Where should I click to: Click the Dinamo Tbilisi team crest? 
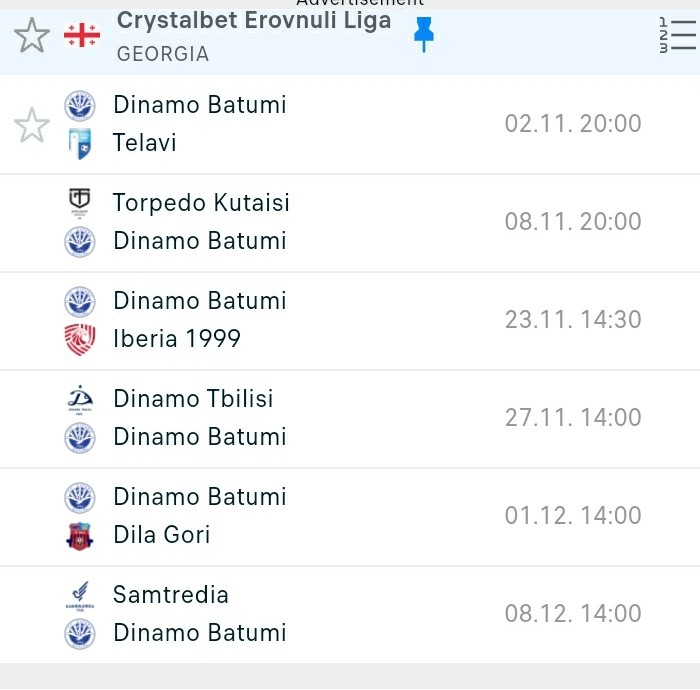coord(80,399)
